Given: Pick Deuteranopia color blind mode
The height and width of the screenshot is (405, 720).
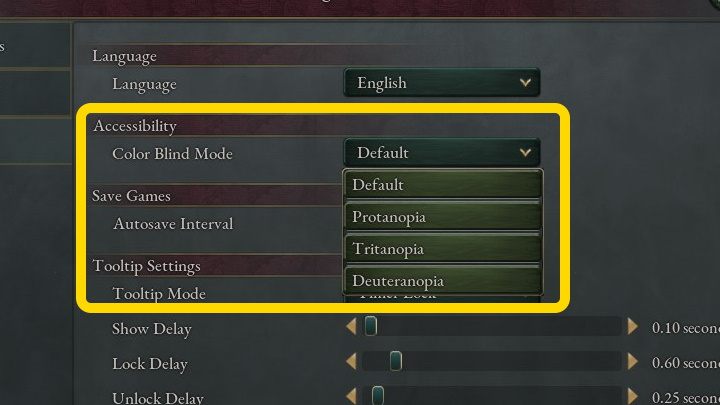Looking at the screenshot, I should [443, 281].
